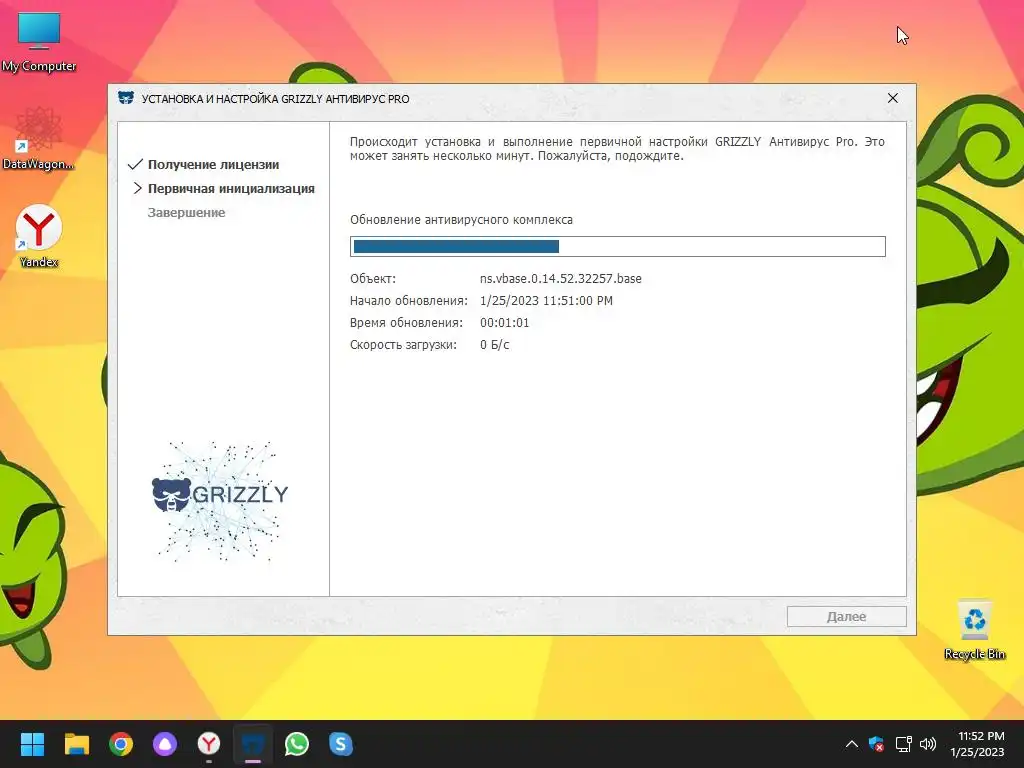1024x768 pixels.
Task: Open the Alice assistant taskbar icon
Action: tap(165, 744)
